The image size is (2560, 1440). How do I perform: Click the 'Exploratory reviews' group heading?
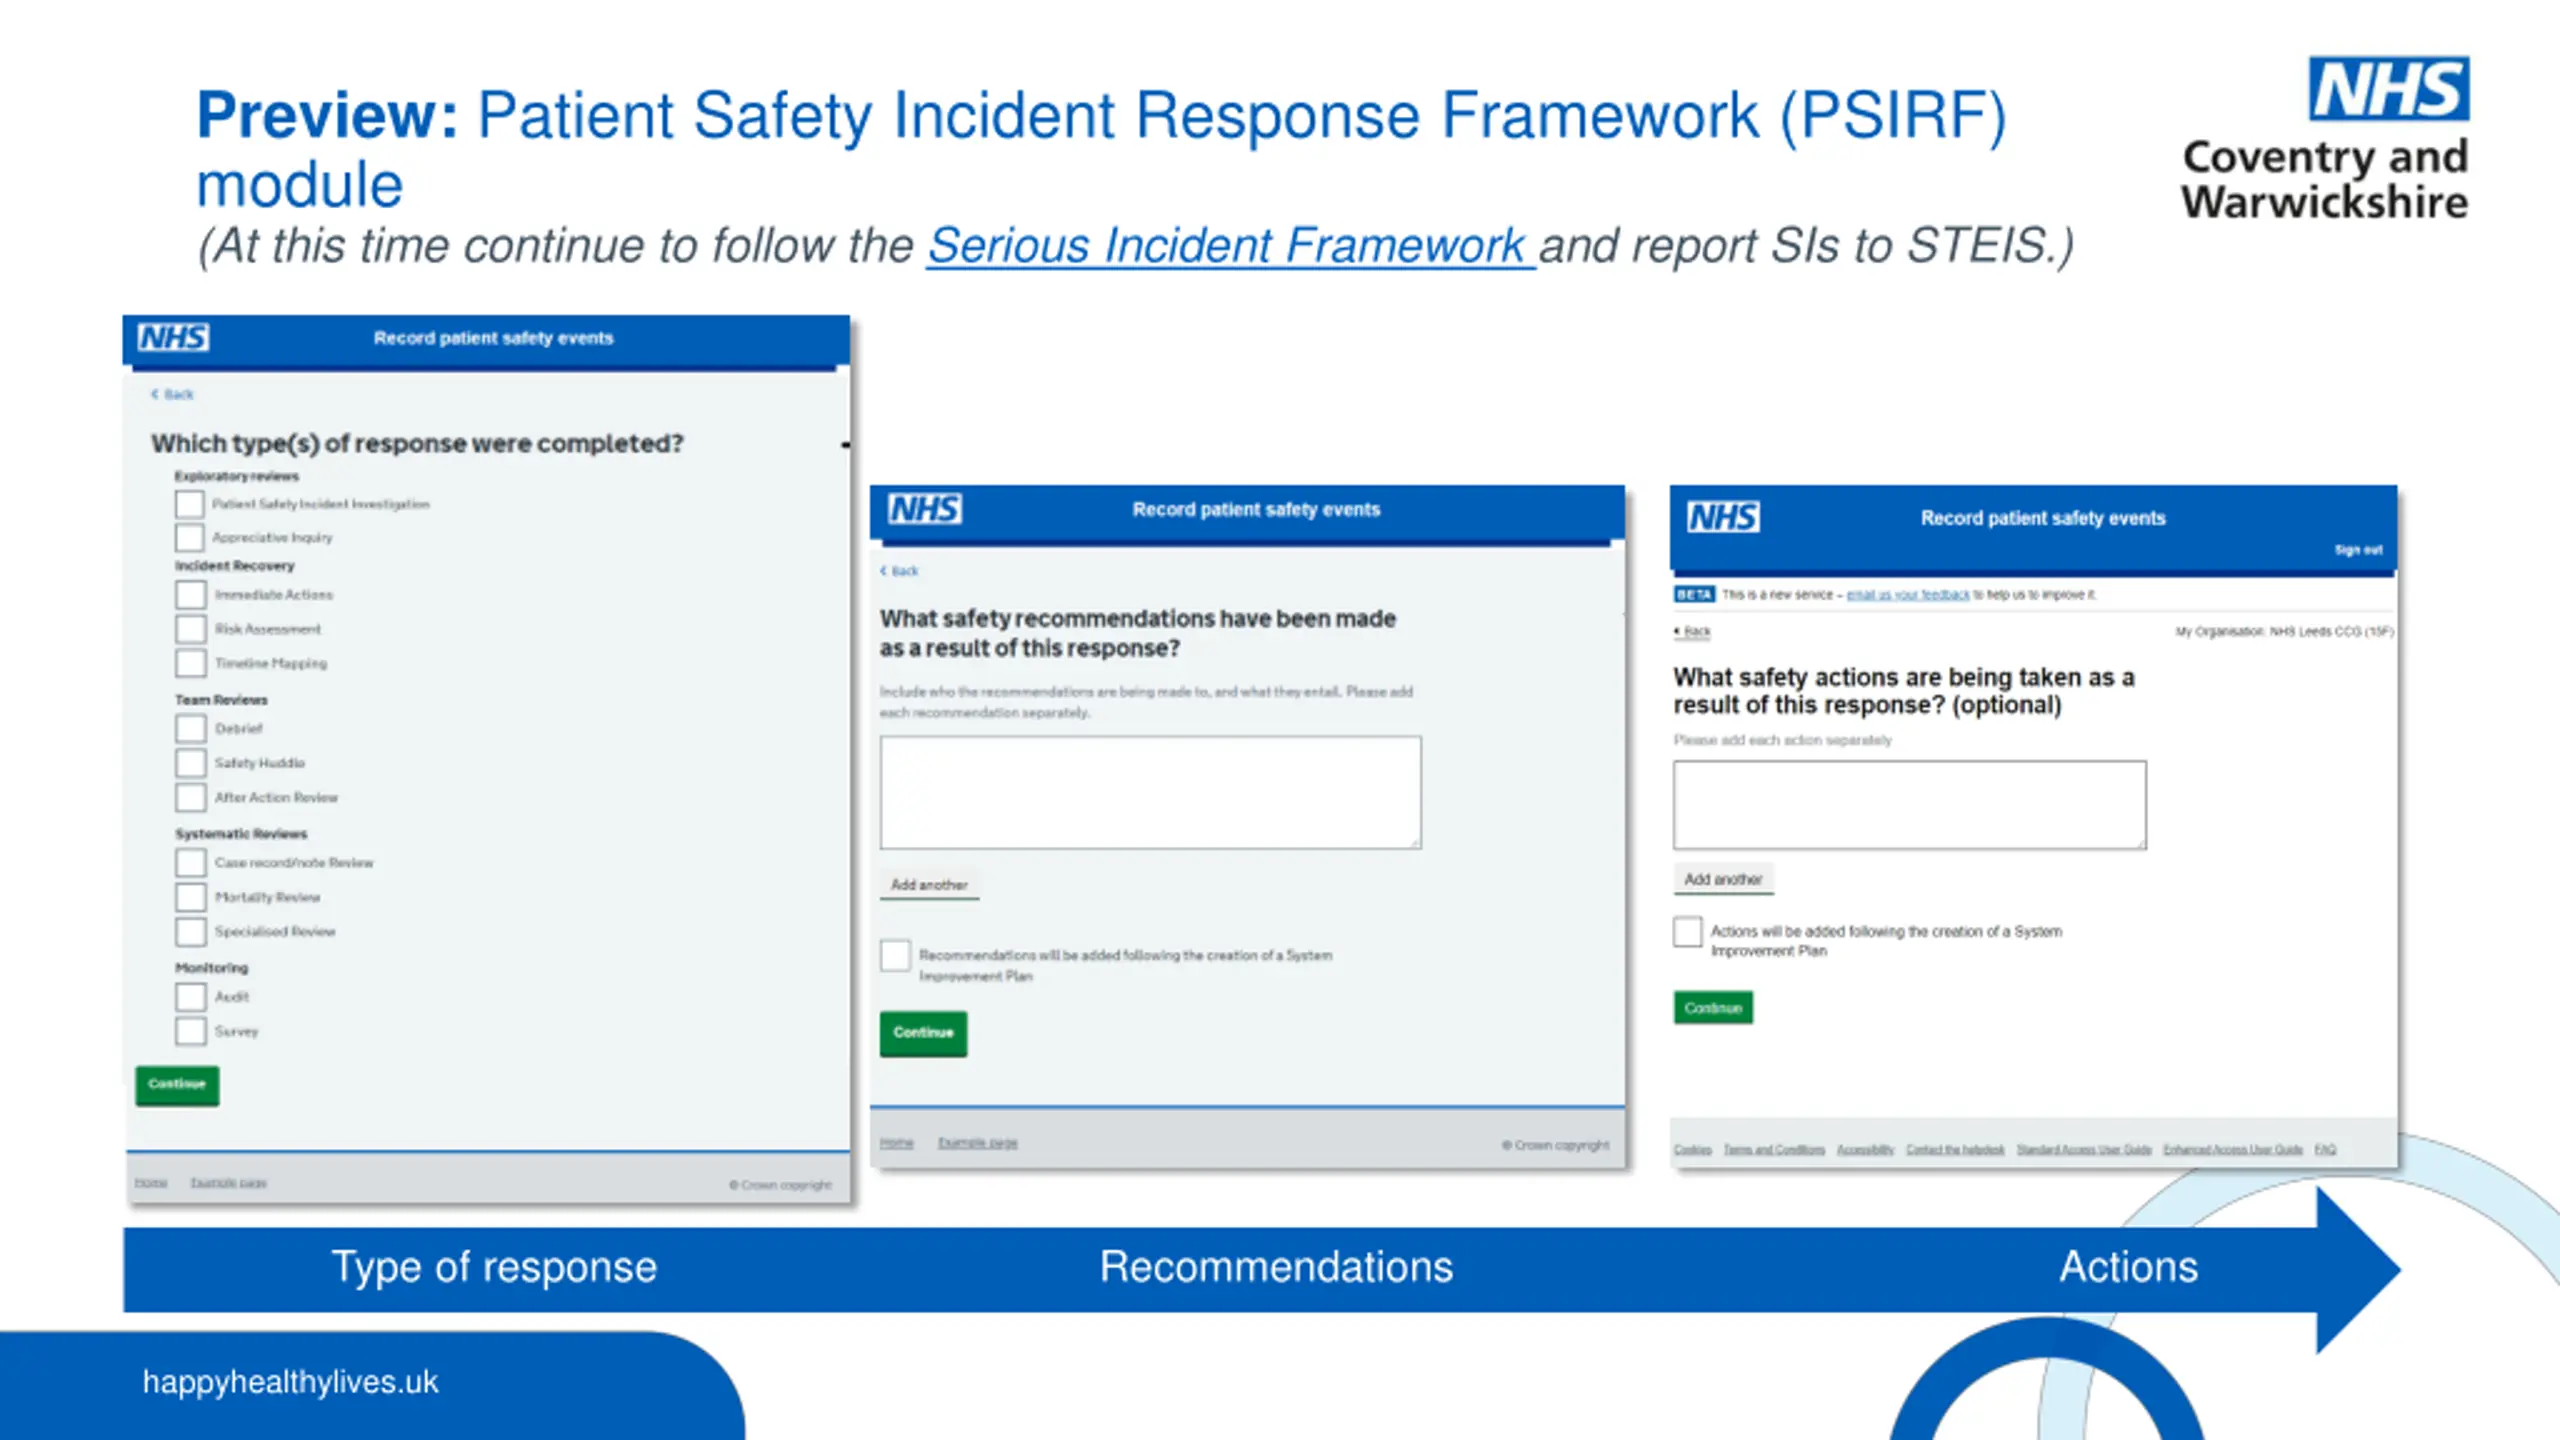coord(236,476)
